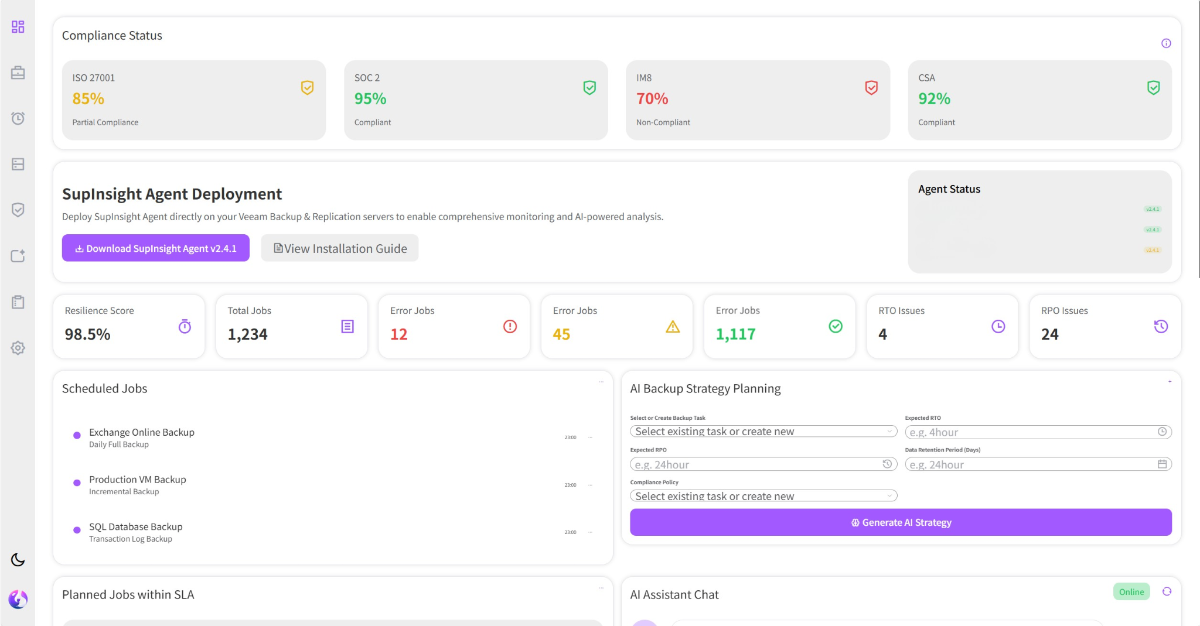Select the compliance shield icon in the sidebar

pyautogui.click(x=17, y=209)
